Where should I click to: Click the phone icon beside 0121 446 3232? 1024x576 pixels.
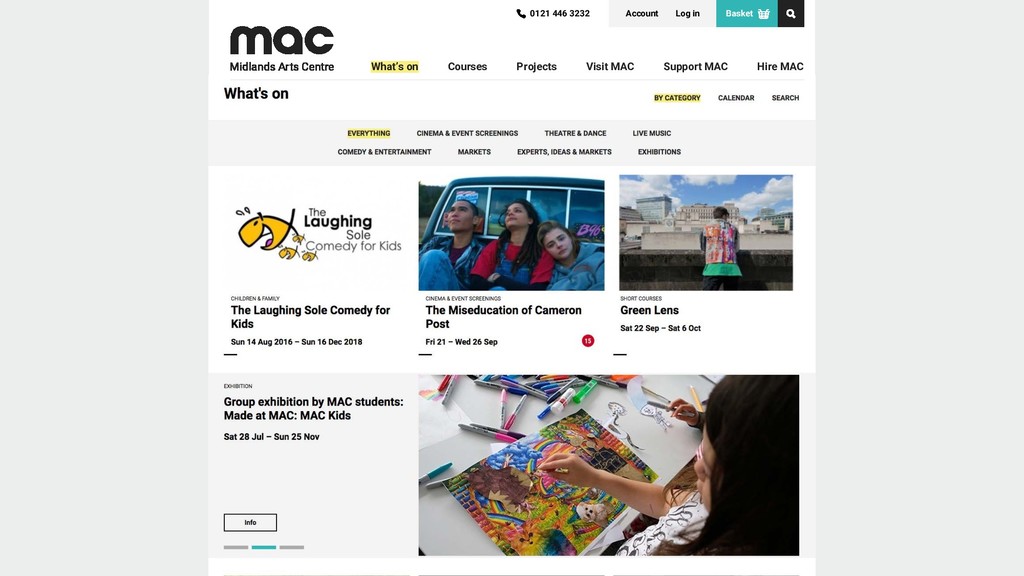[x=520, y=14]
